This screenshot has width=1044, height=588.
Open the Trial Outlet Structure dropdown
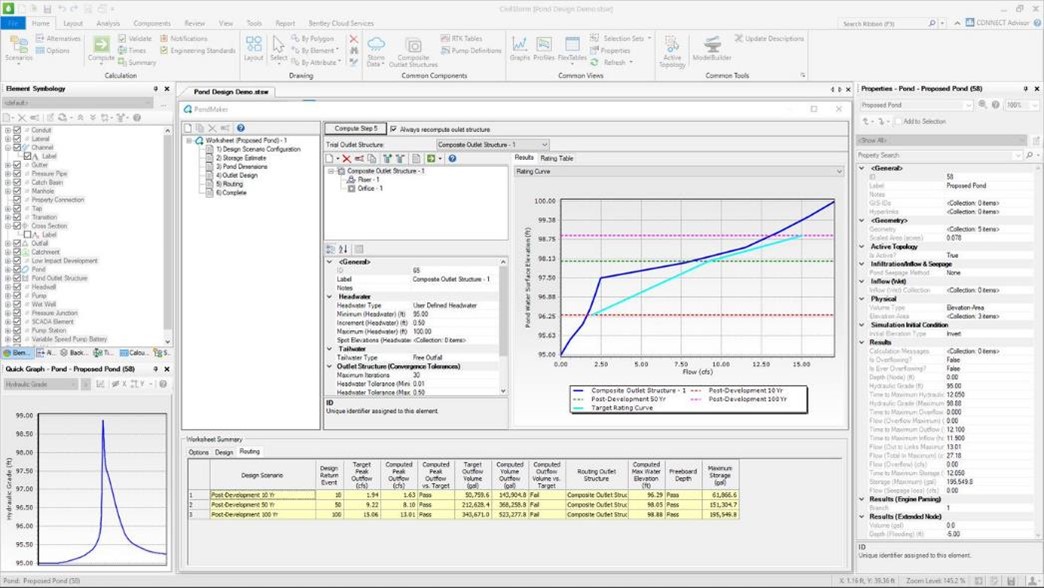[x=545, y=145]
